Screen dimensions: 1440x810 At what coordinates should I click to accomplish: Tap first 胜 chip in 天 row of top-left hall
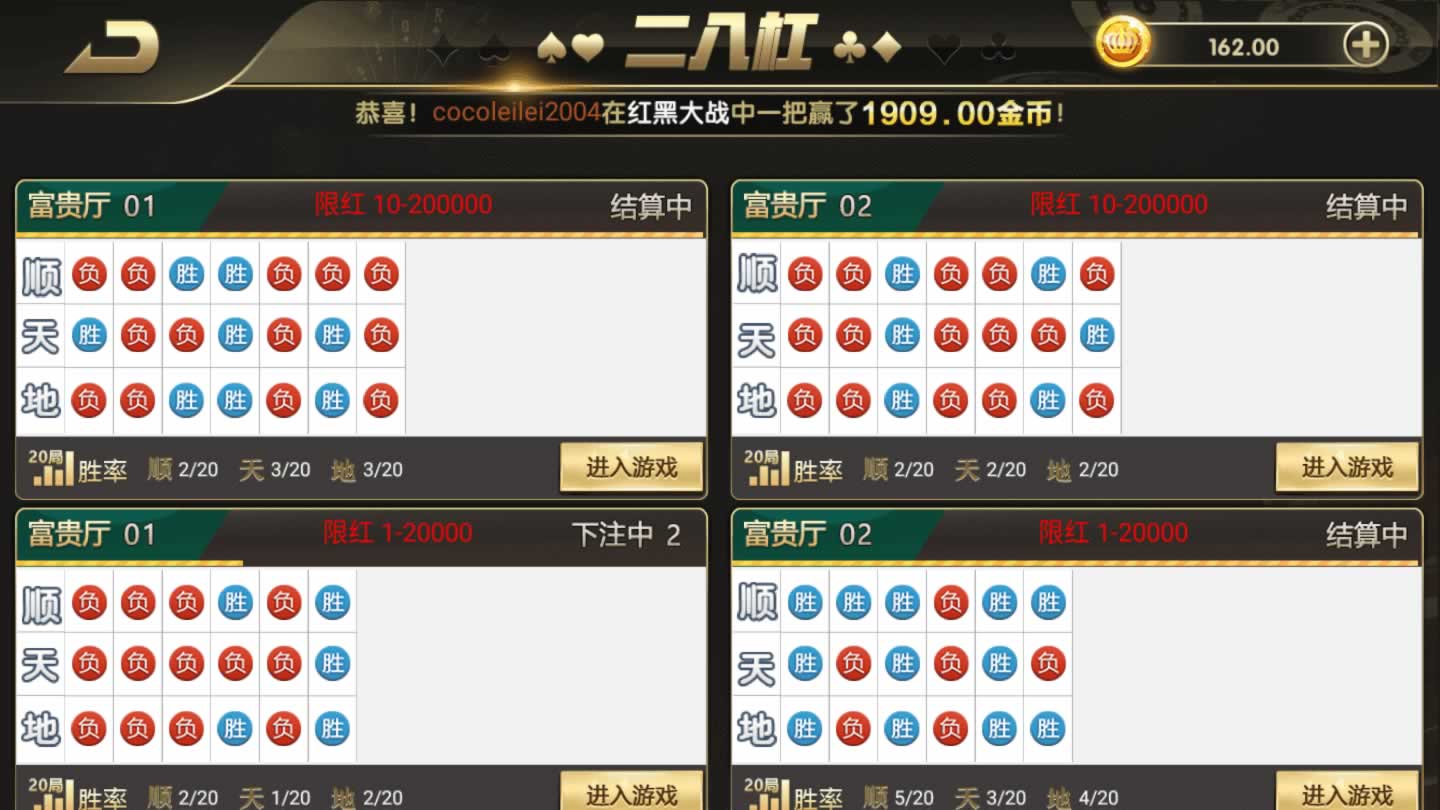[89, 336]
